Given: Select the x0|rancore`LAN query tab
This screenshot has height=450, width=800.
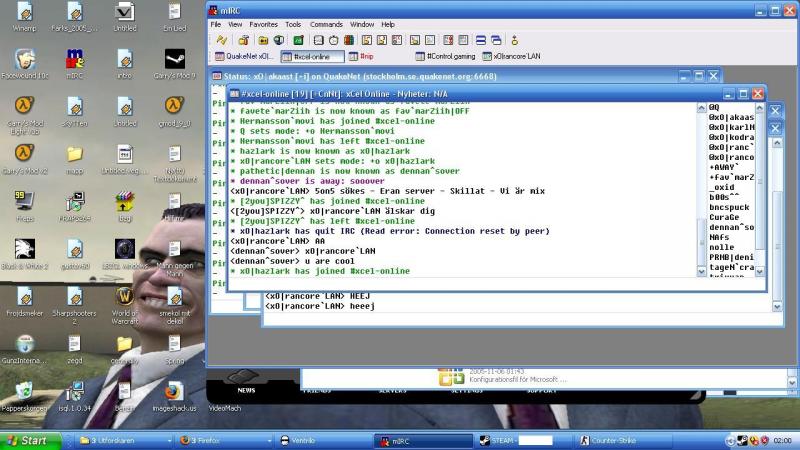Looking at the screenshot, I should 511,57.
